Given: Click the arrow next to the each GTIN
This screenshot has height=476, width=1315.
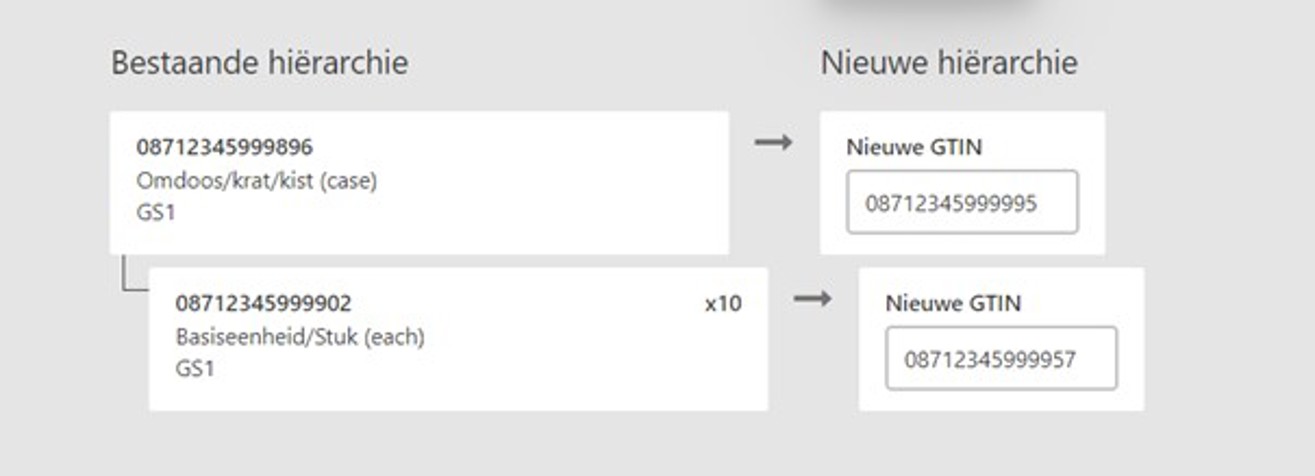Looking at the screenshot, I should tap(812, 299).
